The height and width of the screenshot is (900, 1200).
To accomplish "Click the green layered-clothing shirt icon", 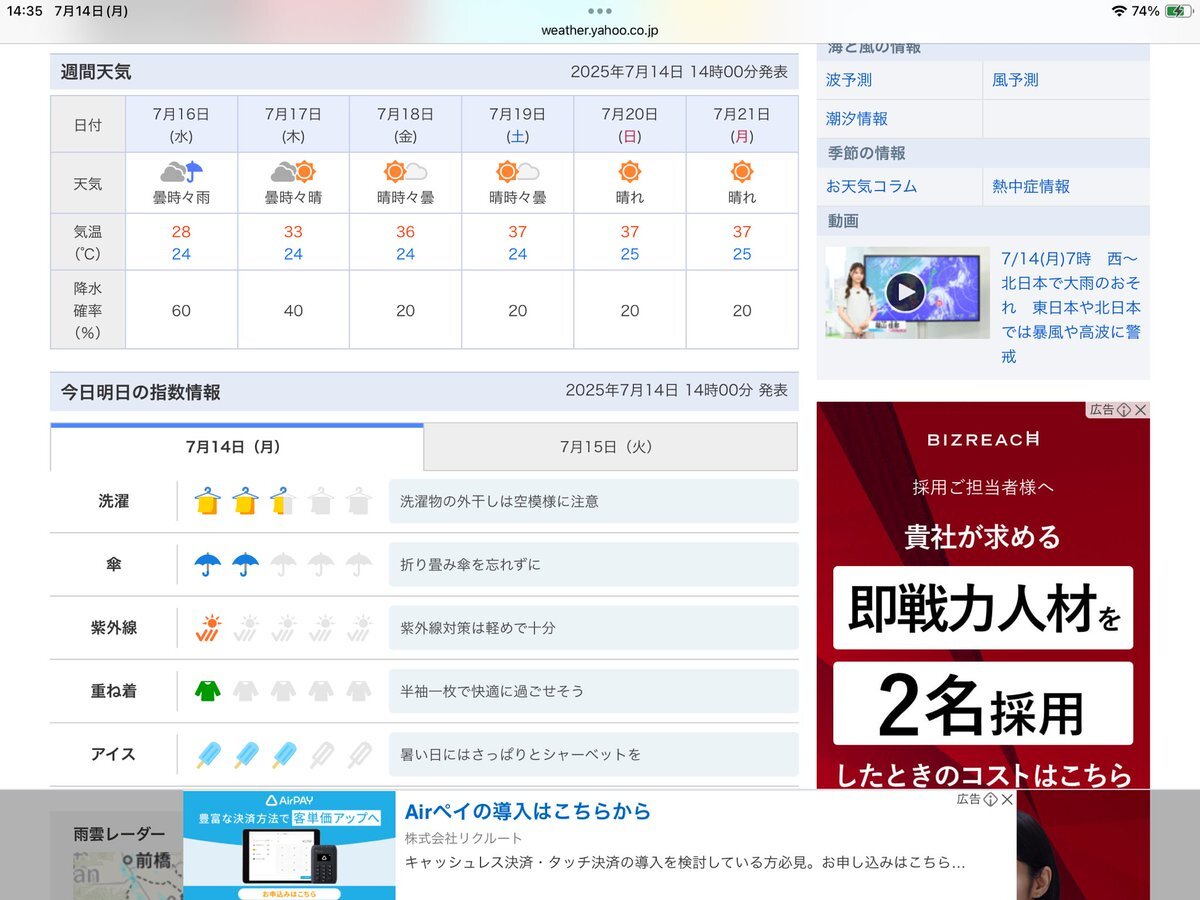I will tap(207, 691).
